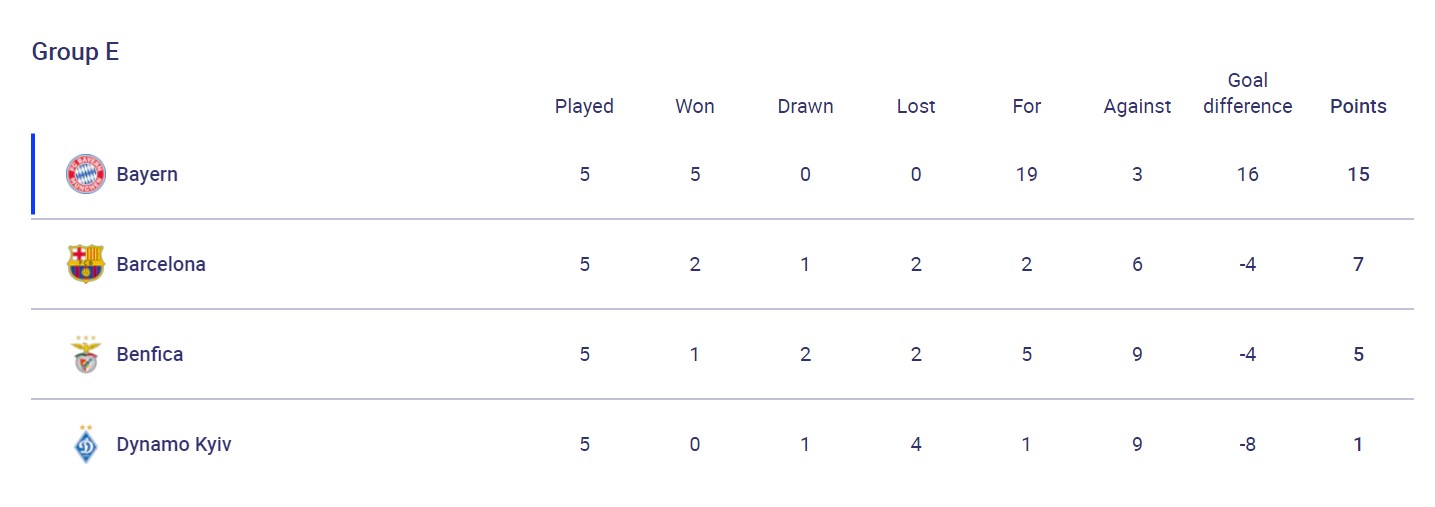Click the Bayern club crest icon

tap(85, 174)
